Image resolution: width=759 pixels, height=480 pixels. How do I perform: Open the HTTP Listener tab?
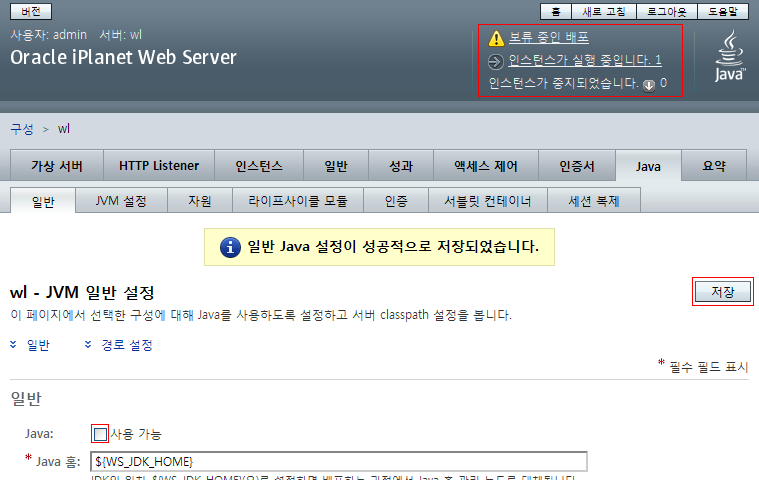pyautogui.click(x=159, y=165)
